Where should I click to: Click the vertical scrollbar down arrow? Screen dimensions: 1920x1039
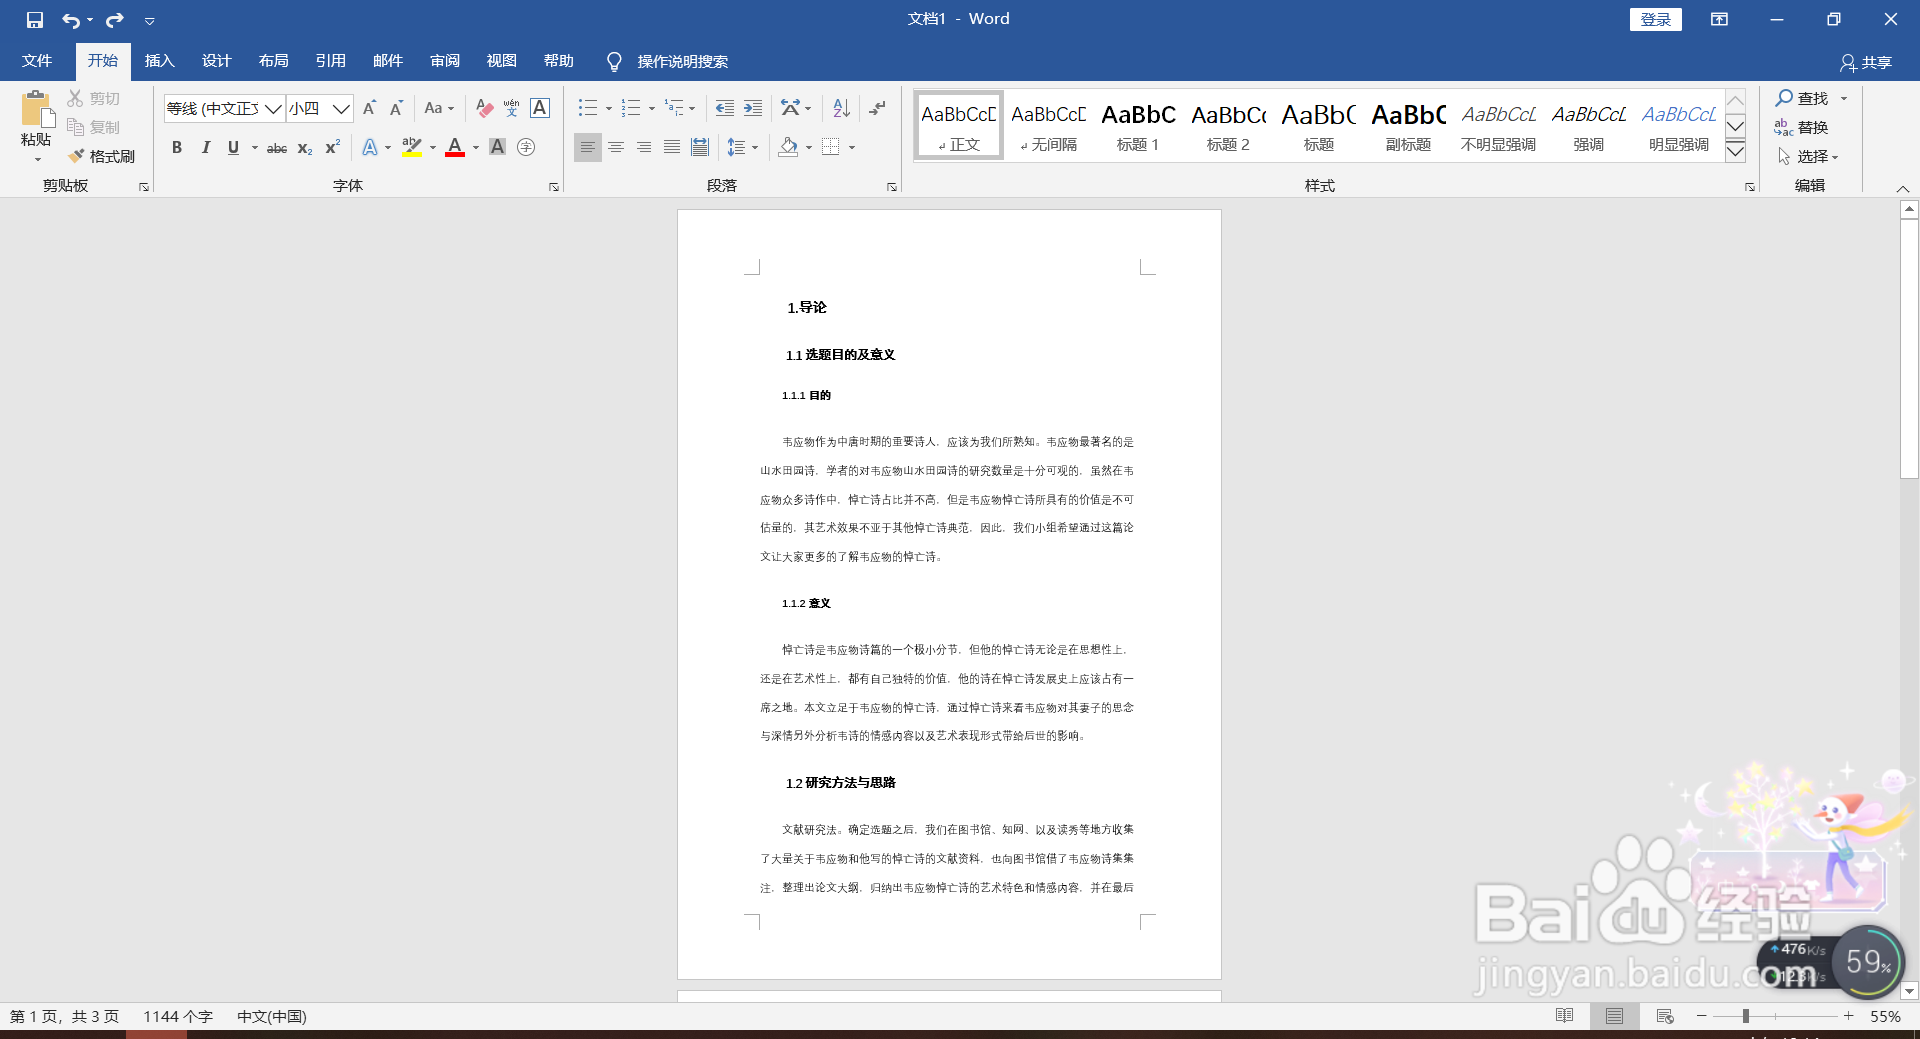point(1909,991)
